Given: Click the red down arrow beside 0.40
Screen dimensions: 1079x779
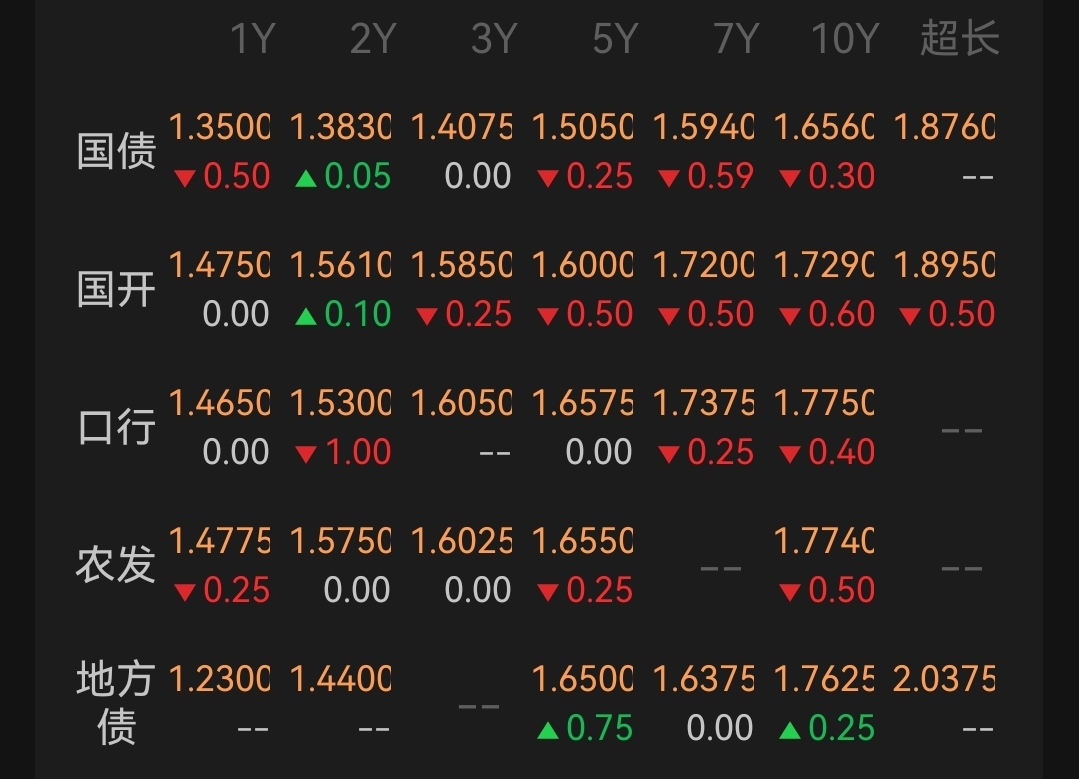Looking at the screenshot, I should click(x=790, y=454).
